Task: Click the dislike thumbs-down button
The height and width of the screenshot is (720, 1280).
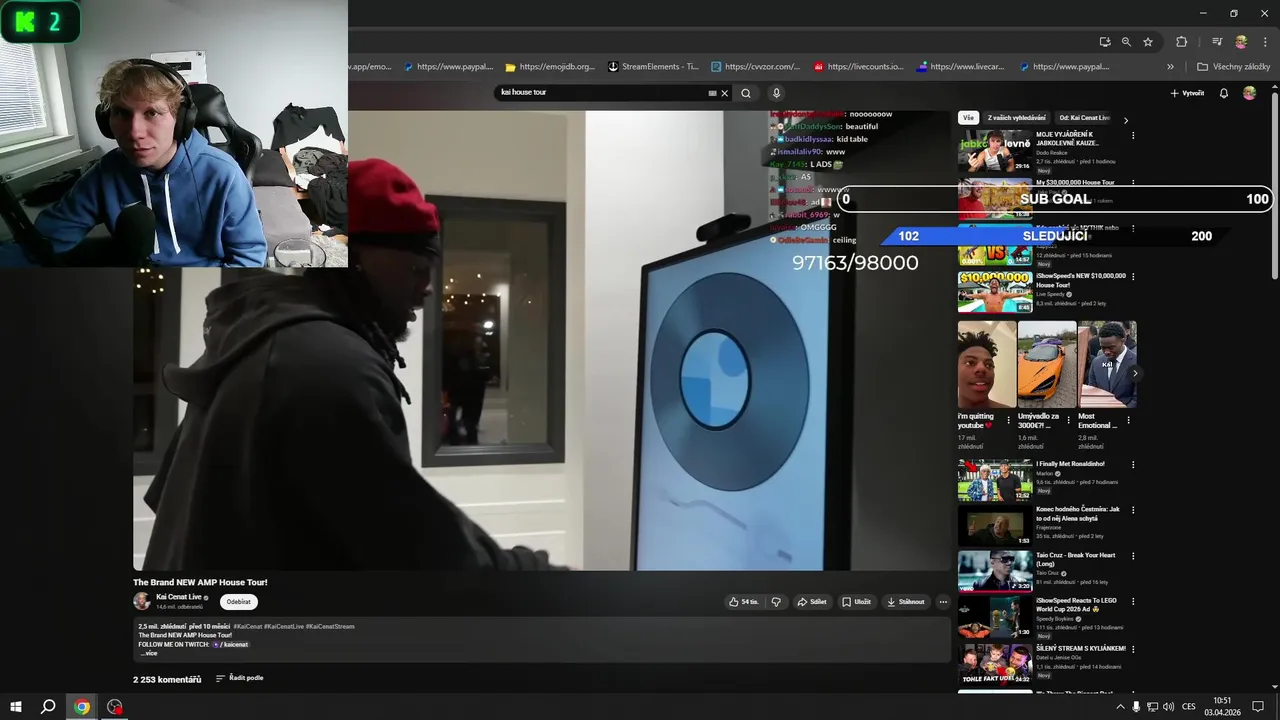Action: pos(775,602)
